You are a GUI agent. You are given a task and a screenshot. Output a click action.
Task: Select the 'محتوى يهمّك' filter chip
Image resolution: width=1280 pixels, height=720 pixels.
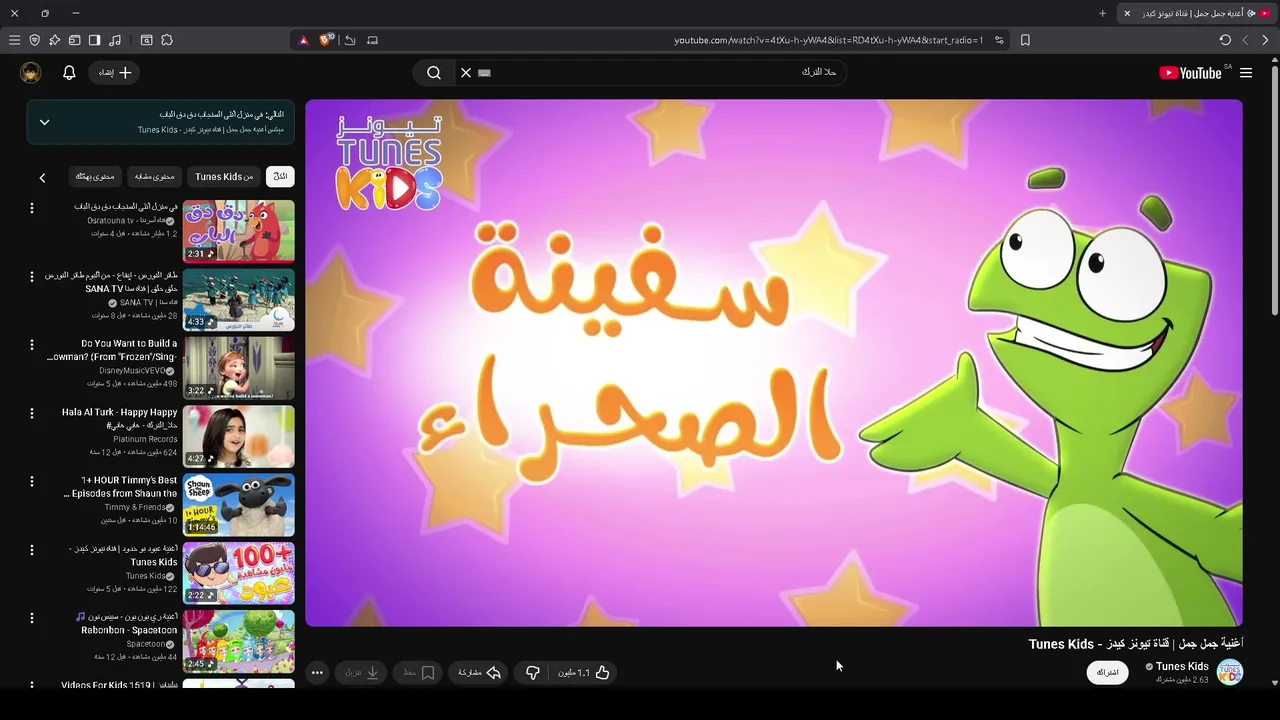(95, 176)
